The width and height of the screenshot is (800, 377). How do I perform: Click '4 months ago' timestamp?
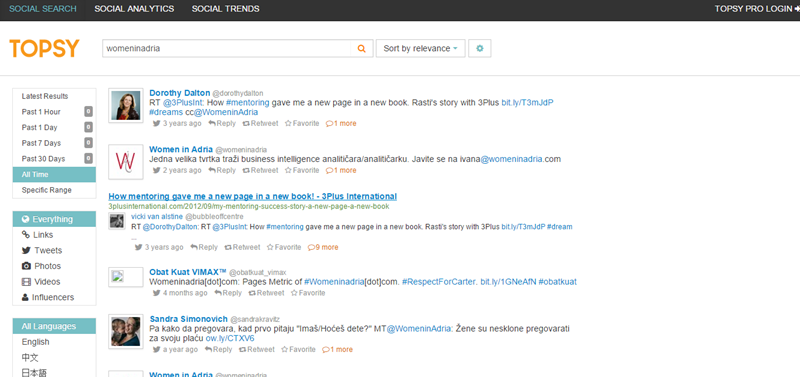pos(185,293)
